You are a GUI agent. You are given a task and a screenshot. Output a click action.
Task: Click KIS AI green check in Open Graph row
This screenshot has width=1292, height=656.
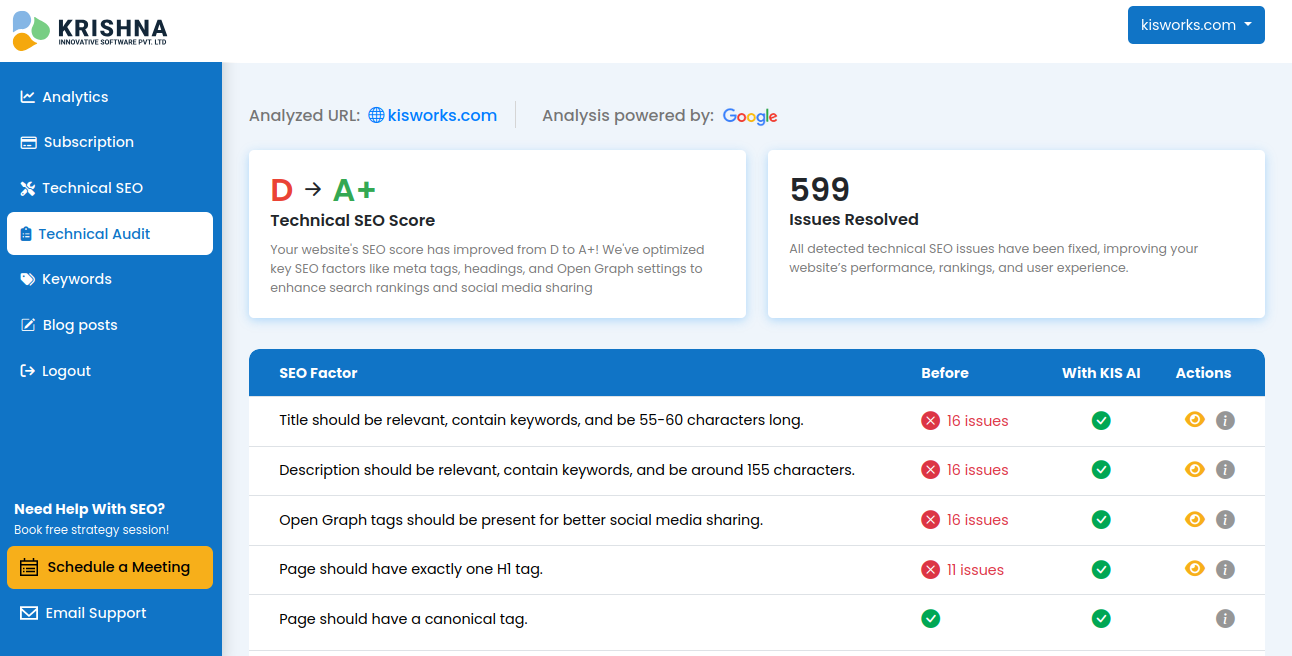point(1101,520)
